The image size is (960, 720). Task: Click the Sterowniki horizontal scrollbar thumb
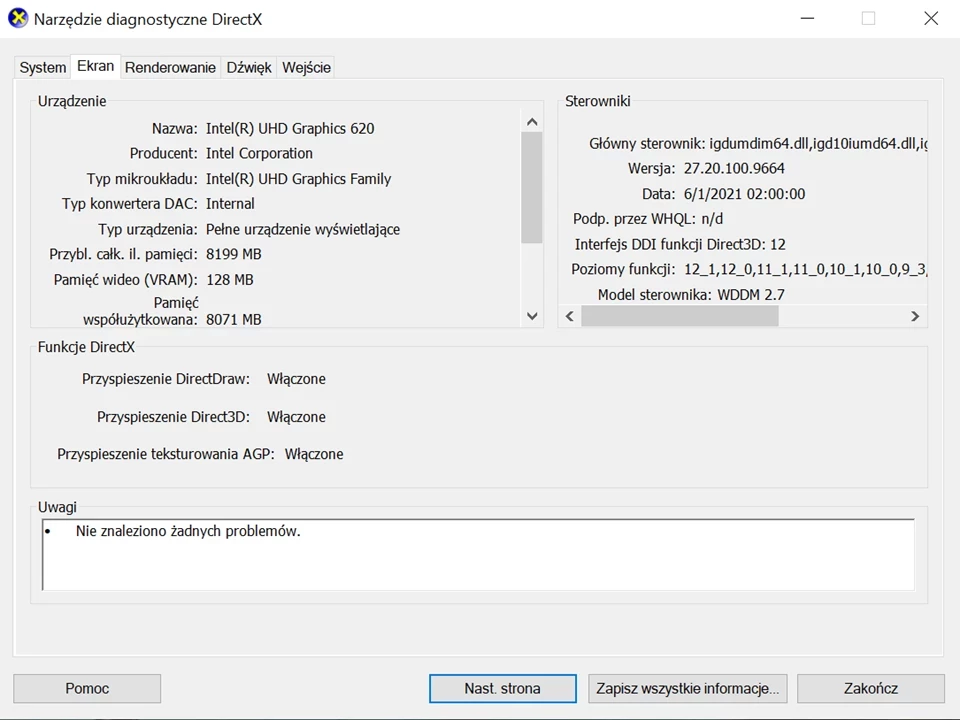[680, 316]
